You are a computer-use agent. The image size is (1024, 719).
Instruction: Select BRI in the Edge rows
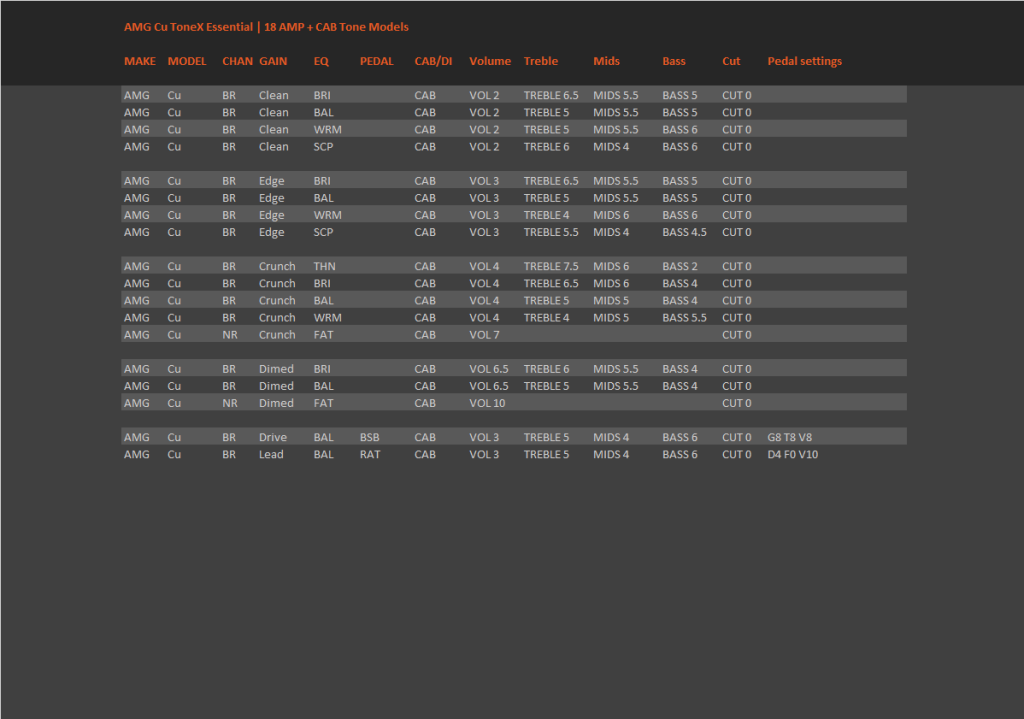pos(322,181)
